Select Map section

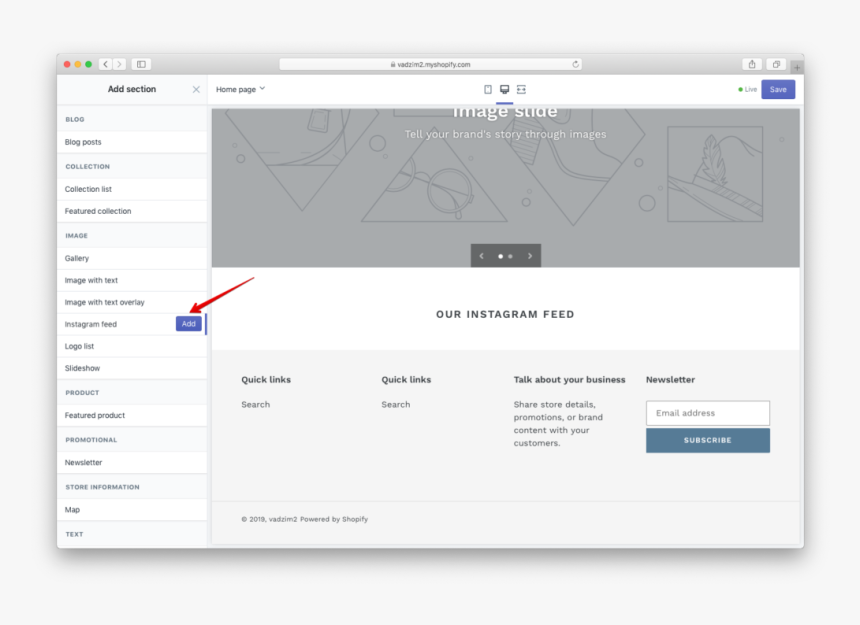pos(132,509)
